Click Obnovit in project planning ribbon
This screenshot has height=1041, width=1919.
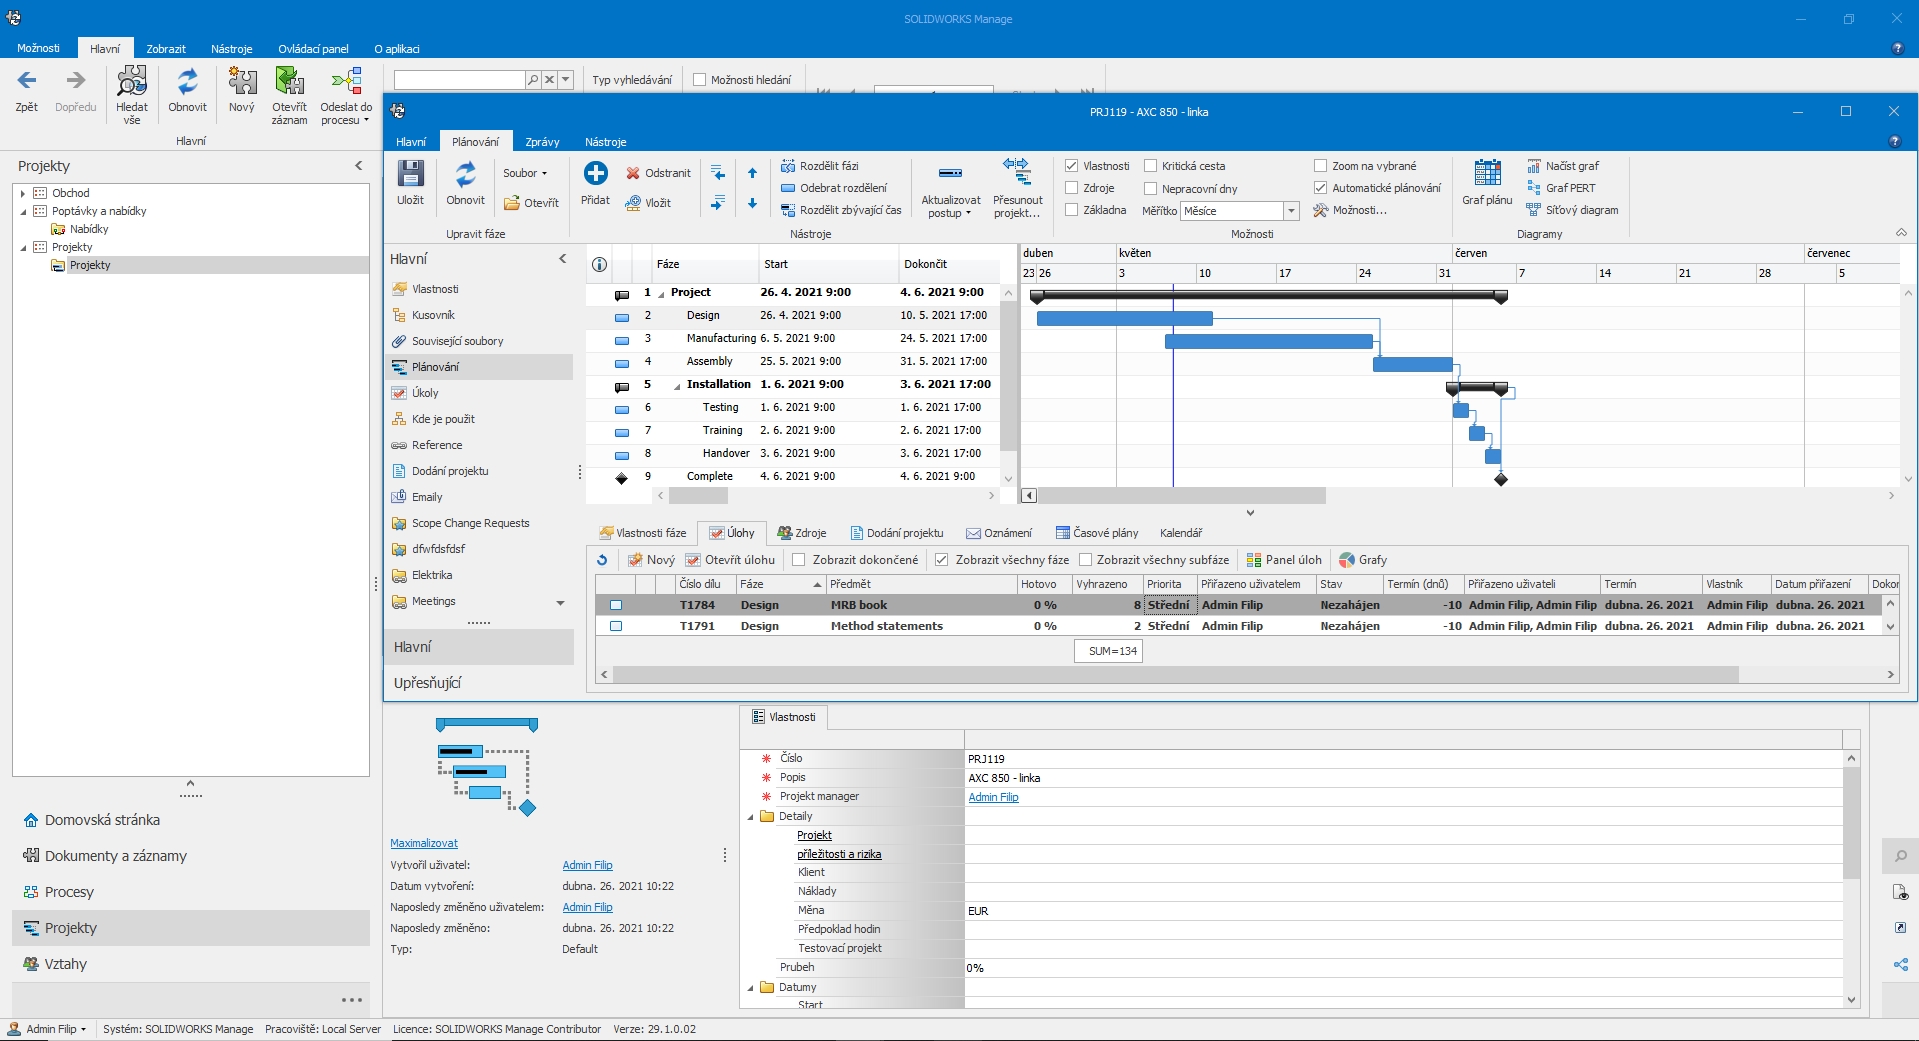(x=465, y=183)
